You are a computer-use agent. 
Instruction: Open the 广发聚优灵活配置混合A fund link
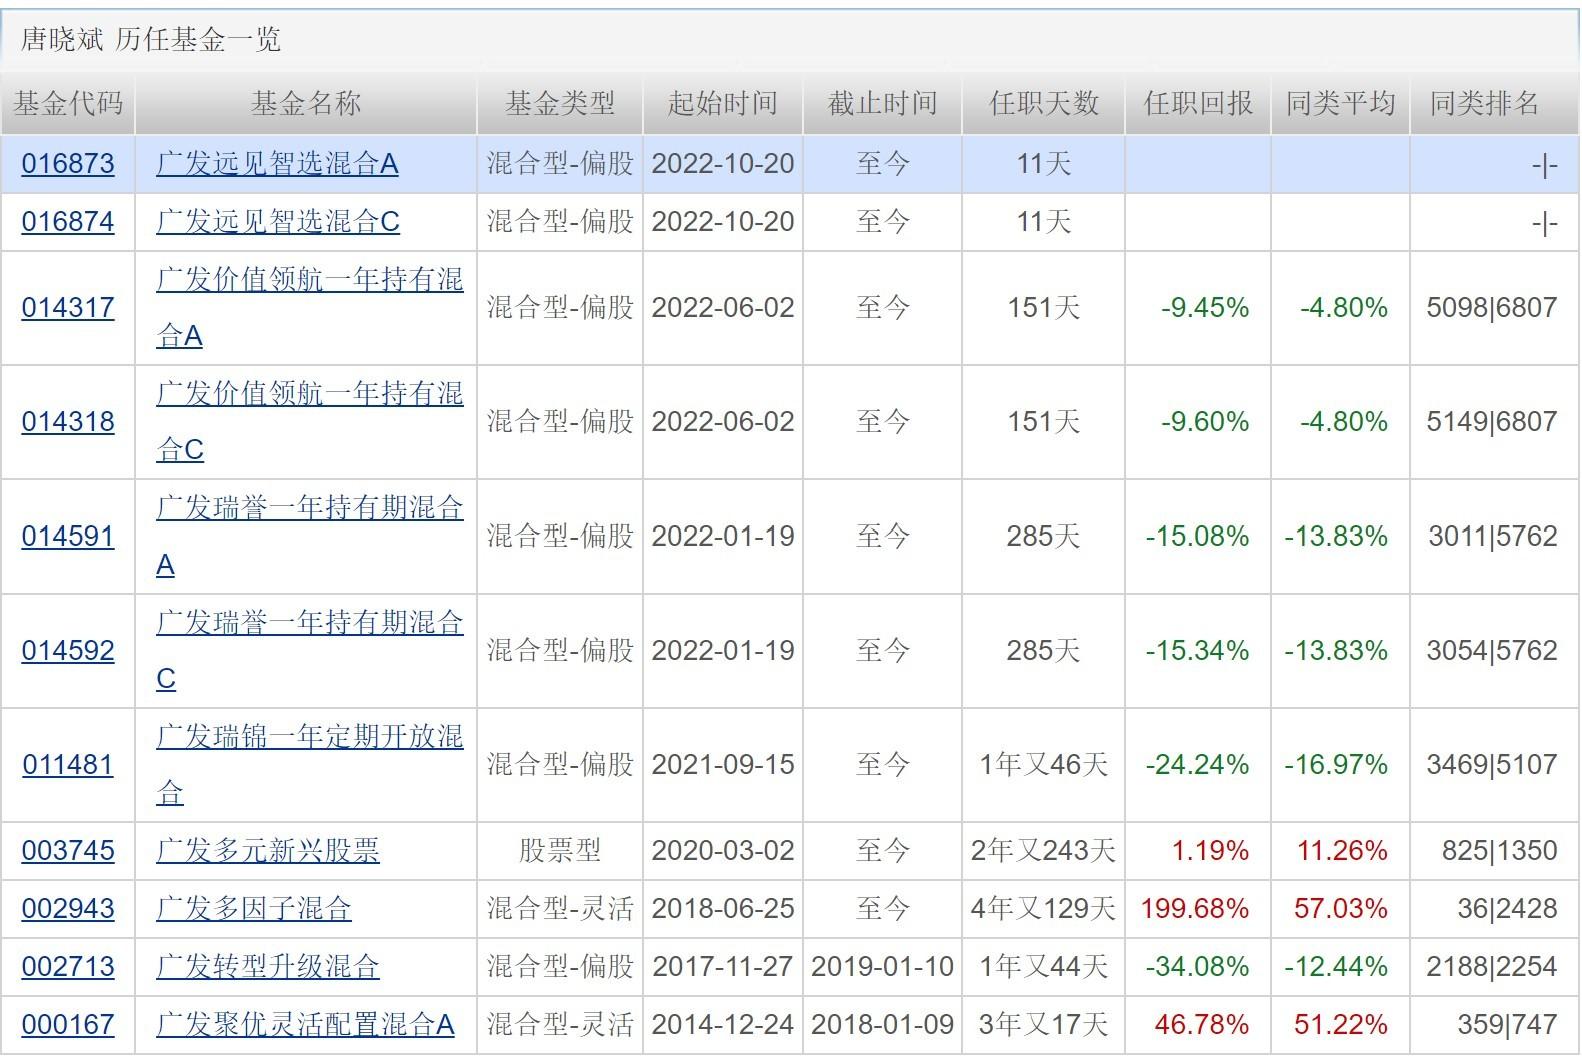tap(305, 1025)
